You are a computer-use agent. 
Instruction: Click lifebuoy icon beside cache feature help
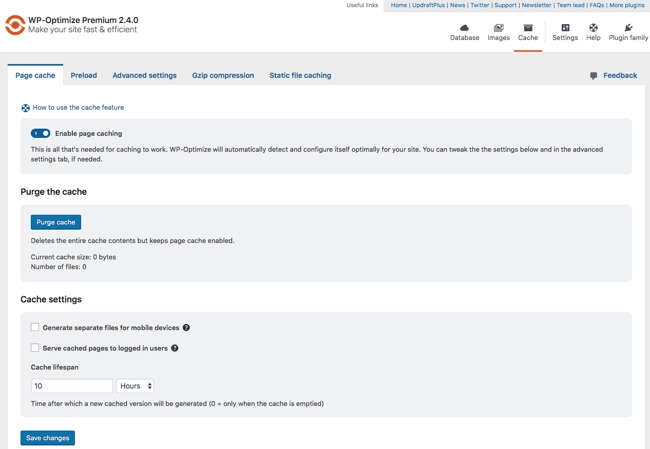(x=25, y=108)
